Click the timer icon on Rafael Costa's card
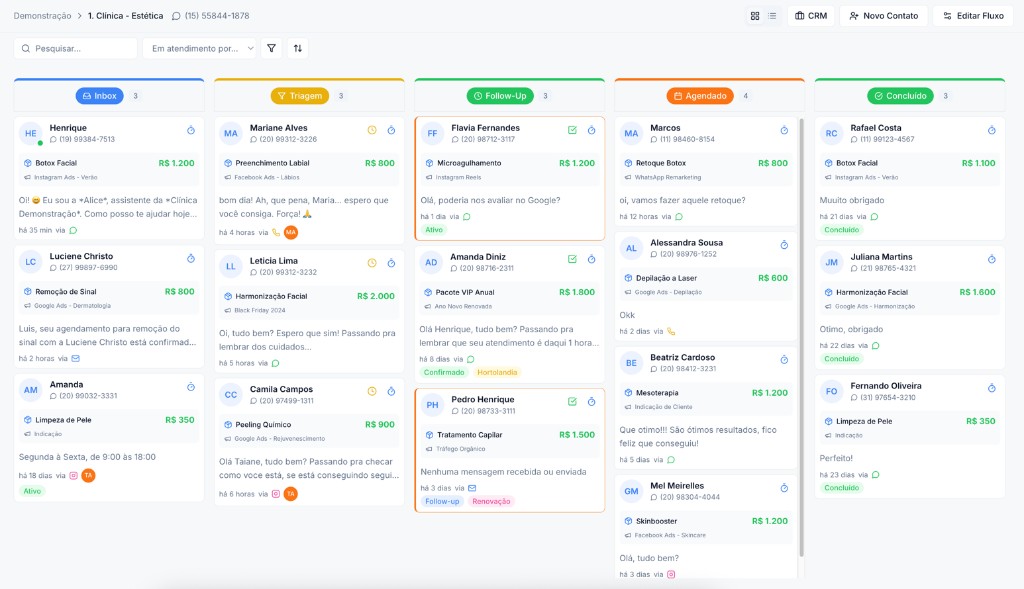This screenshot has width=1024, height=589. [991, 130]
